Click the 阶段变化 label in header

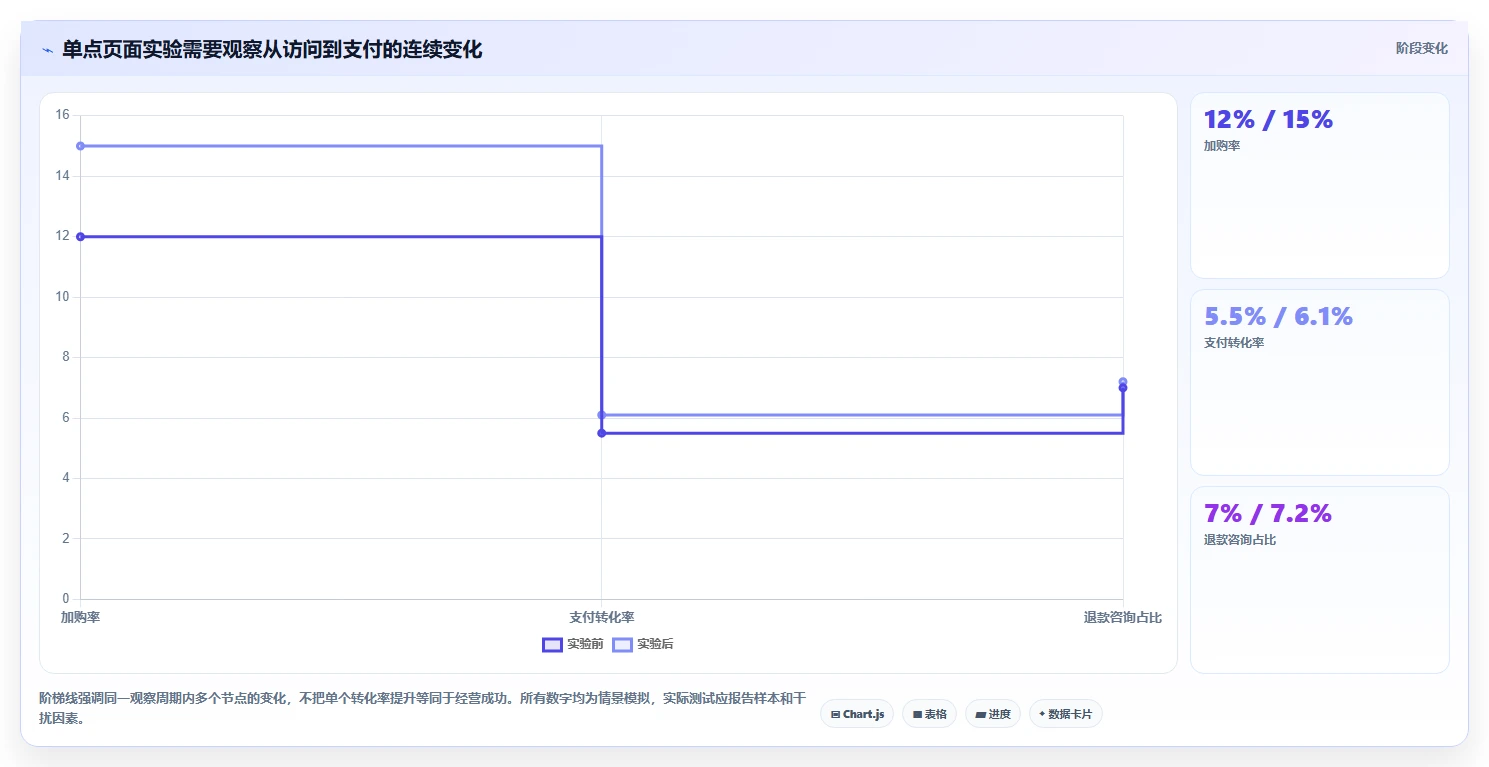[1421, 48]
